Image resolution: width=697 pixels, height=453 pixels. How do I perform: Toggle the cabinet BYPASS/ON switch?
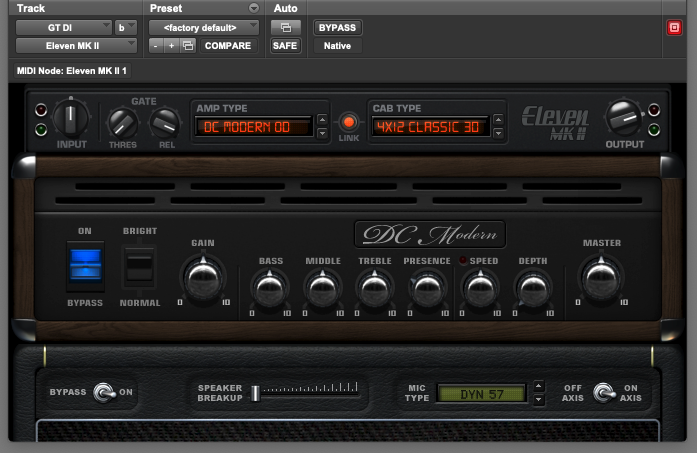tap(104, 392)
